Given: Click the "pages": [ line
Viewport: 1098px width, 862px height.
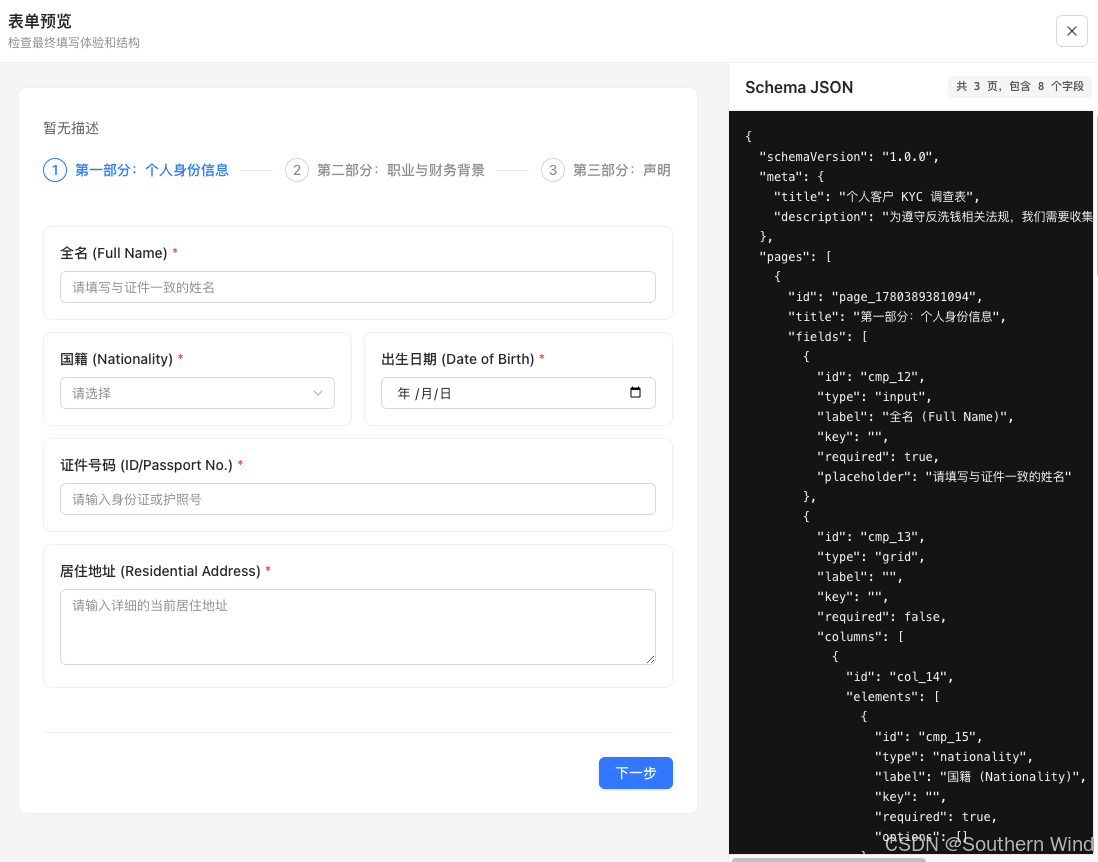Looking at the screenshot, I should click(795, 257).
